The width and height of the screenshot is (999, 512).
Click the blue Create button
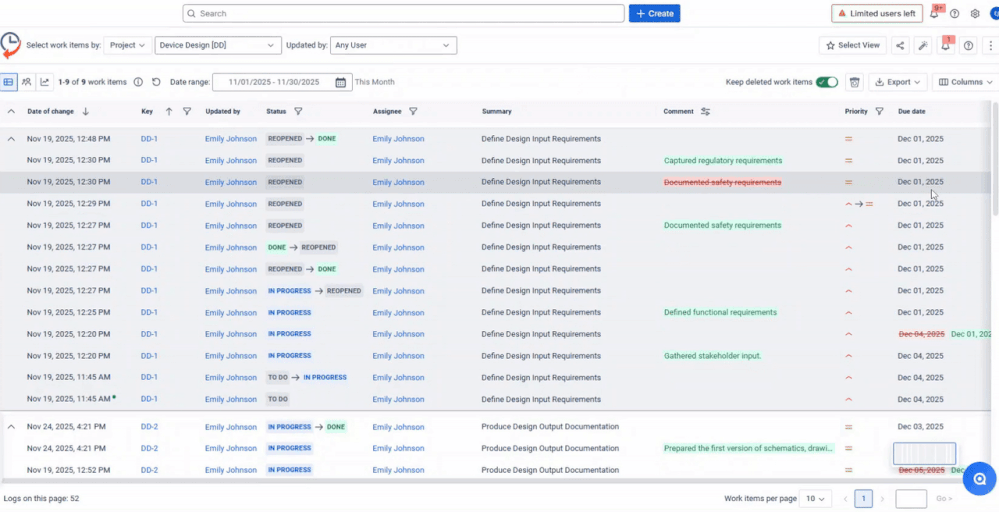pyautogui.click(x=654, y=13)
